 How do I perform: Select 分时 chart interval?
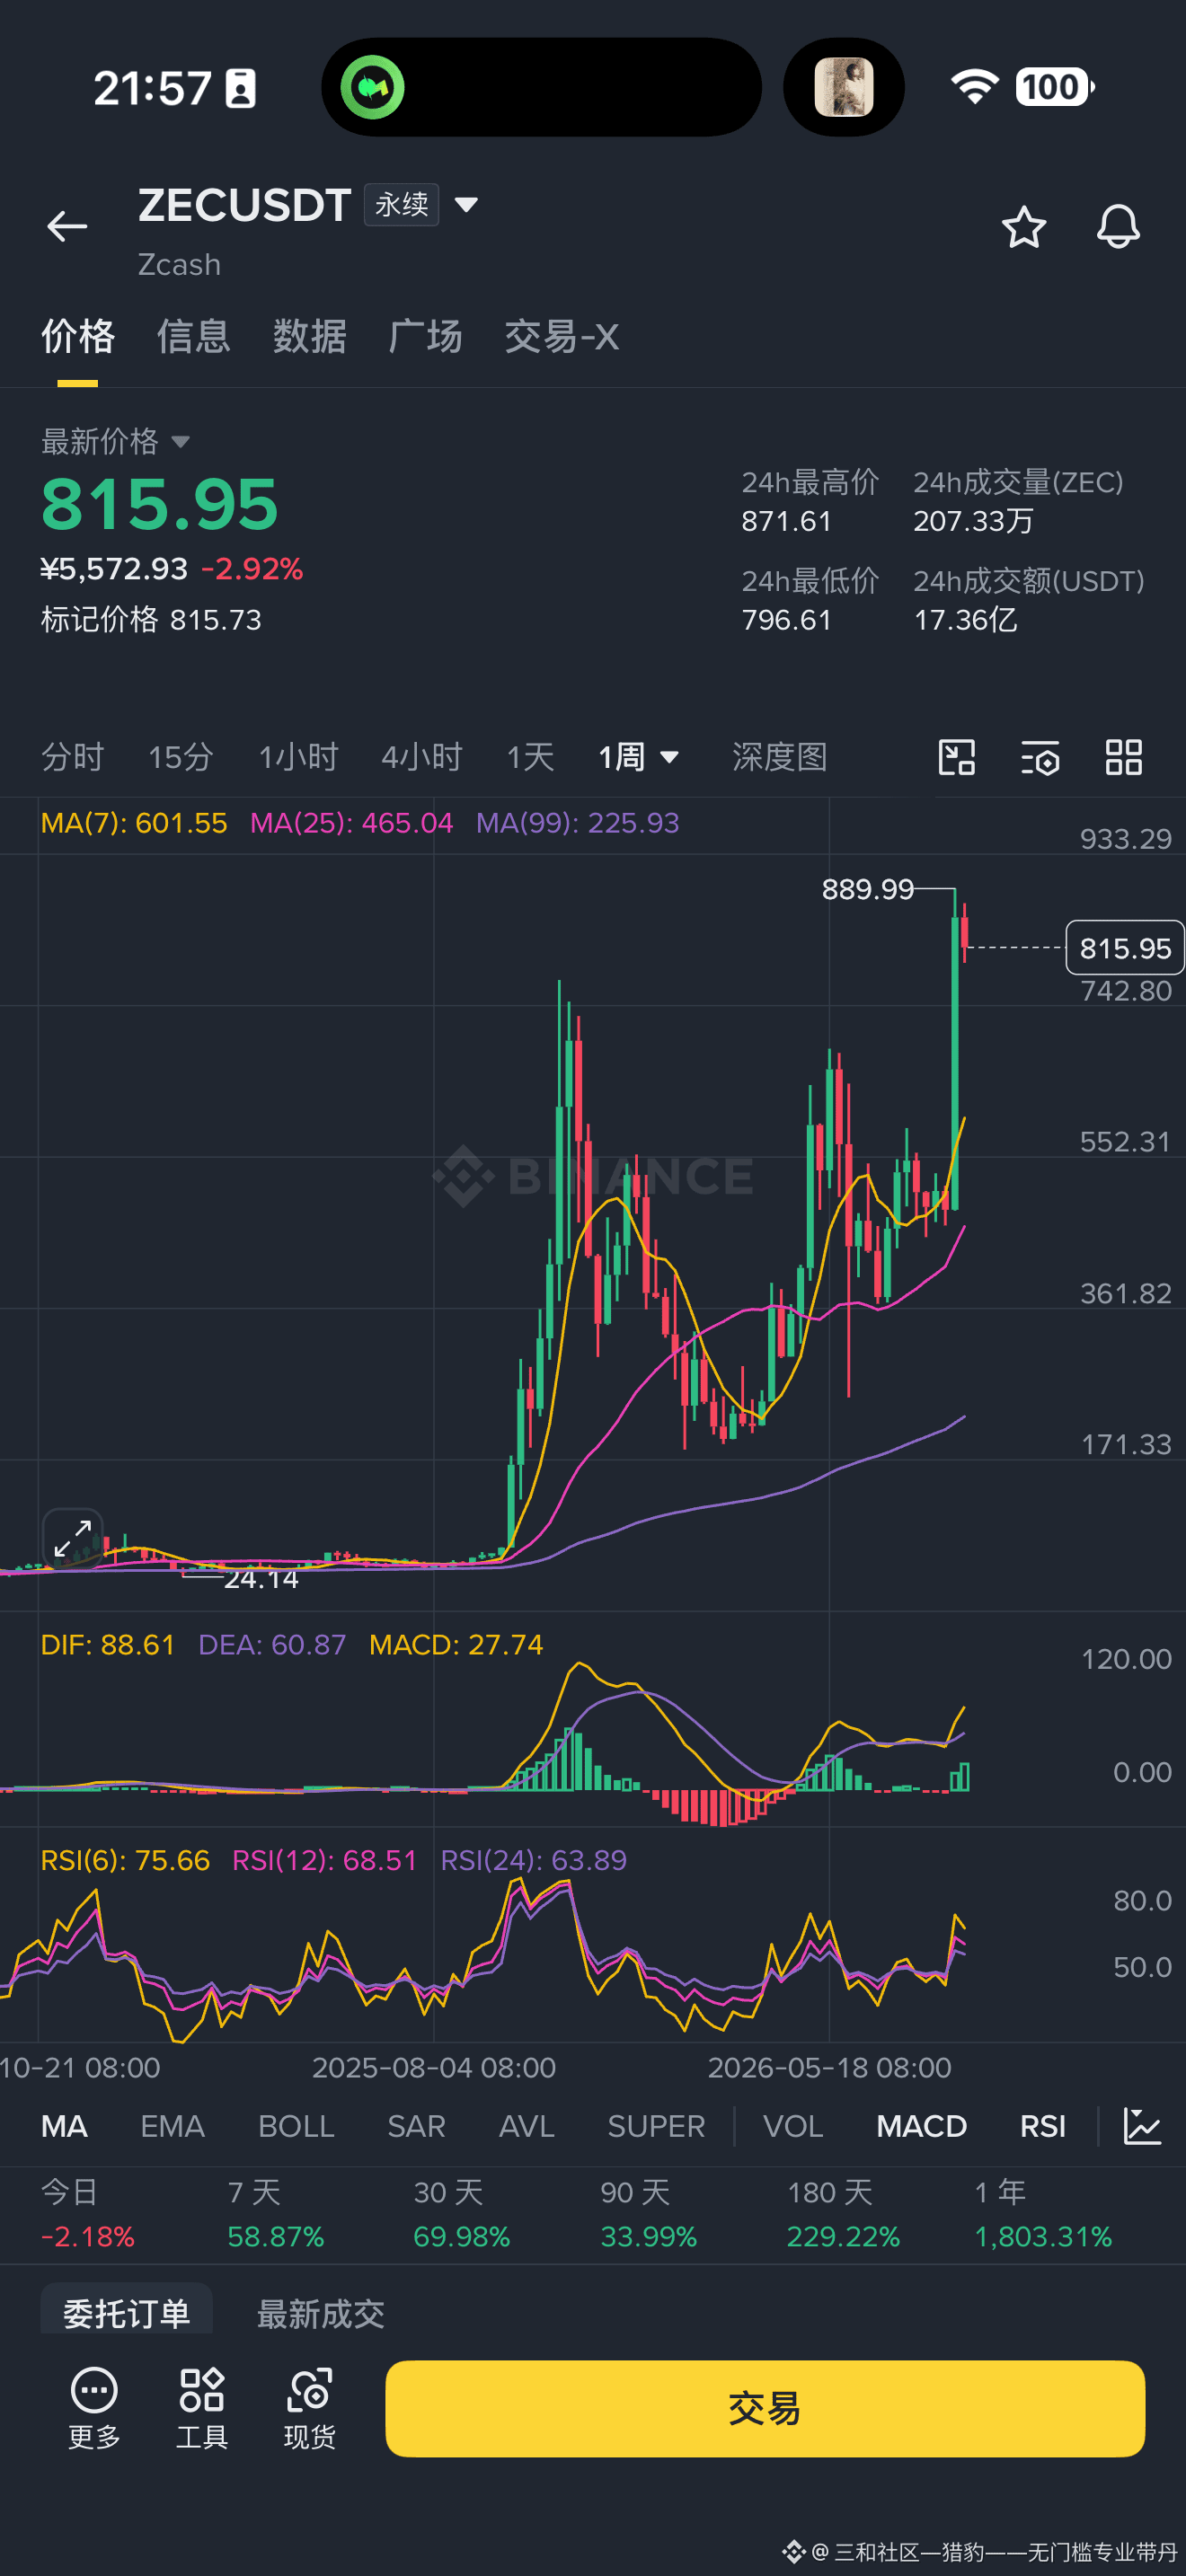[72, 757]
